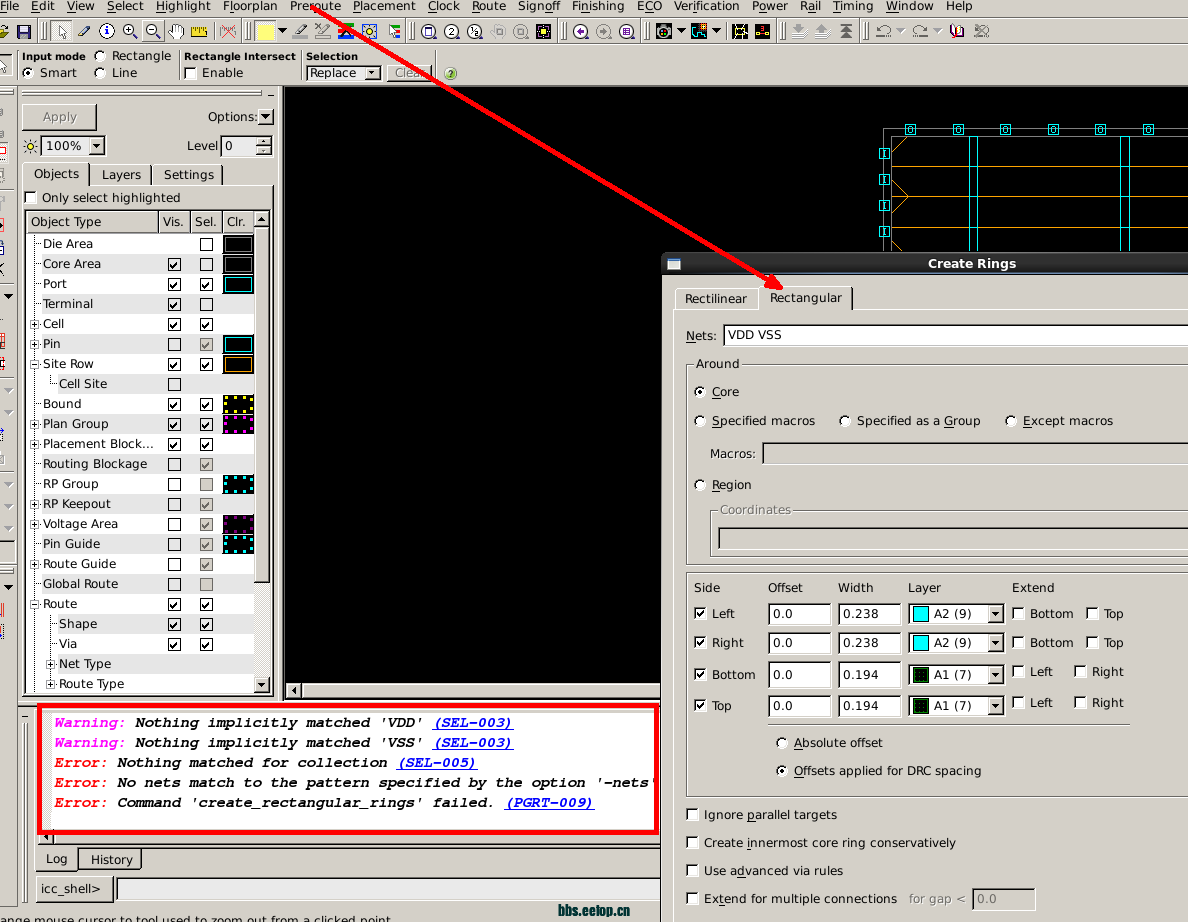Check Ignore parallel targets
This screenshot has height=922, width=1188.
[x=692, y=814]
